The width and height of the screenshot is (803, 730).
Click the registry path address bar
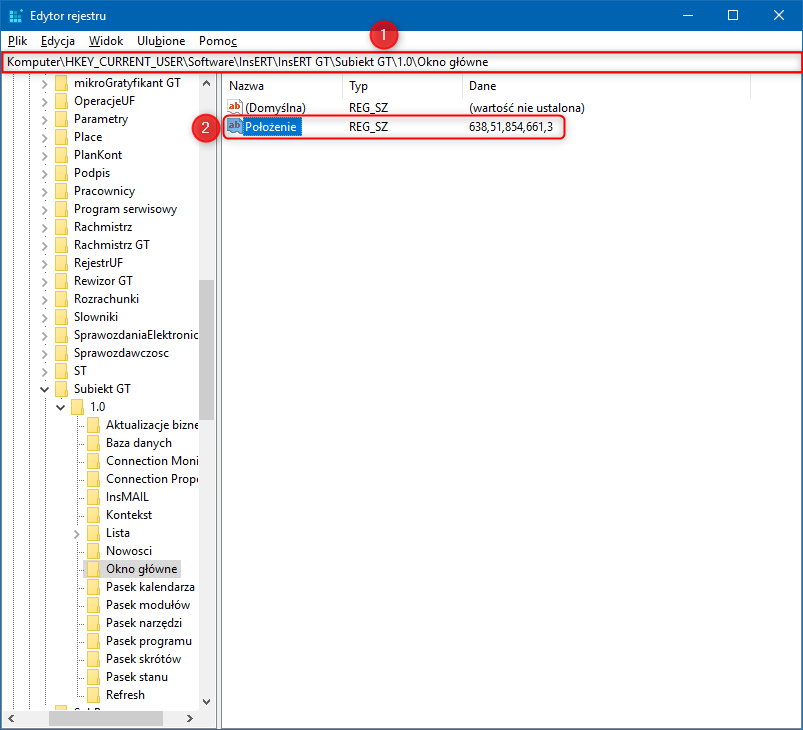tap(402, 62)
